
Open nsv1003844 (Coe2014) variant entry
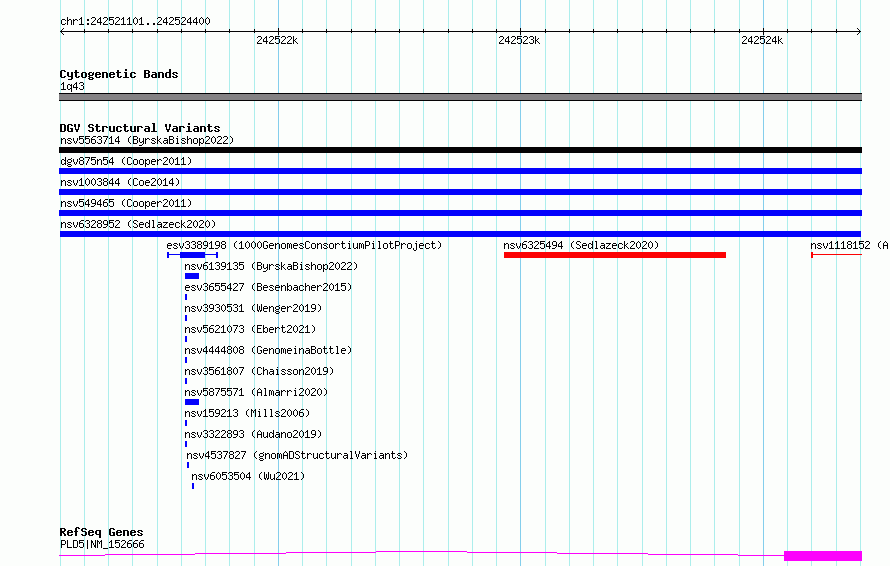[120, 182]
